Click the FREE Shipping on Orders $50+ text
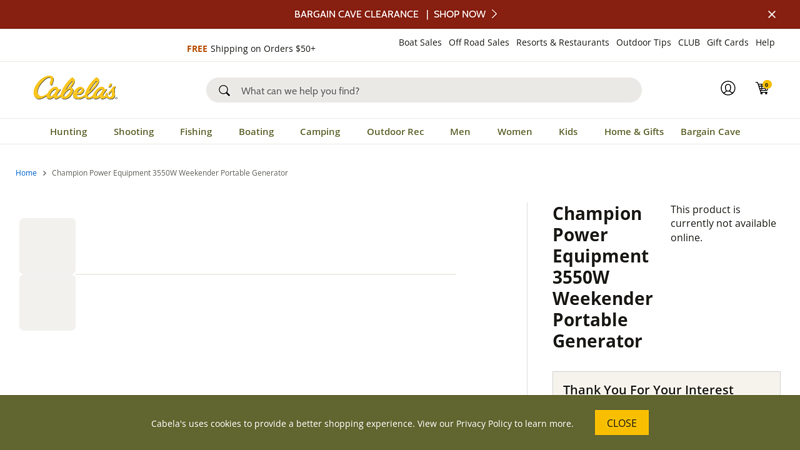 pos(251,48)
